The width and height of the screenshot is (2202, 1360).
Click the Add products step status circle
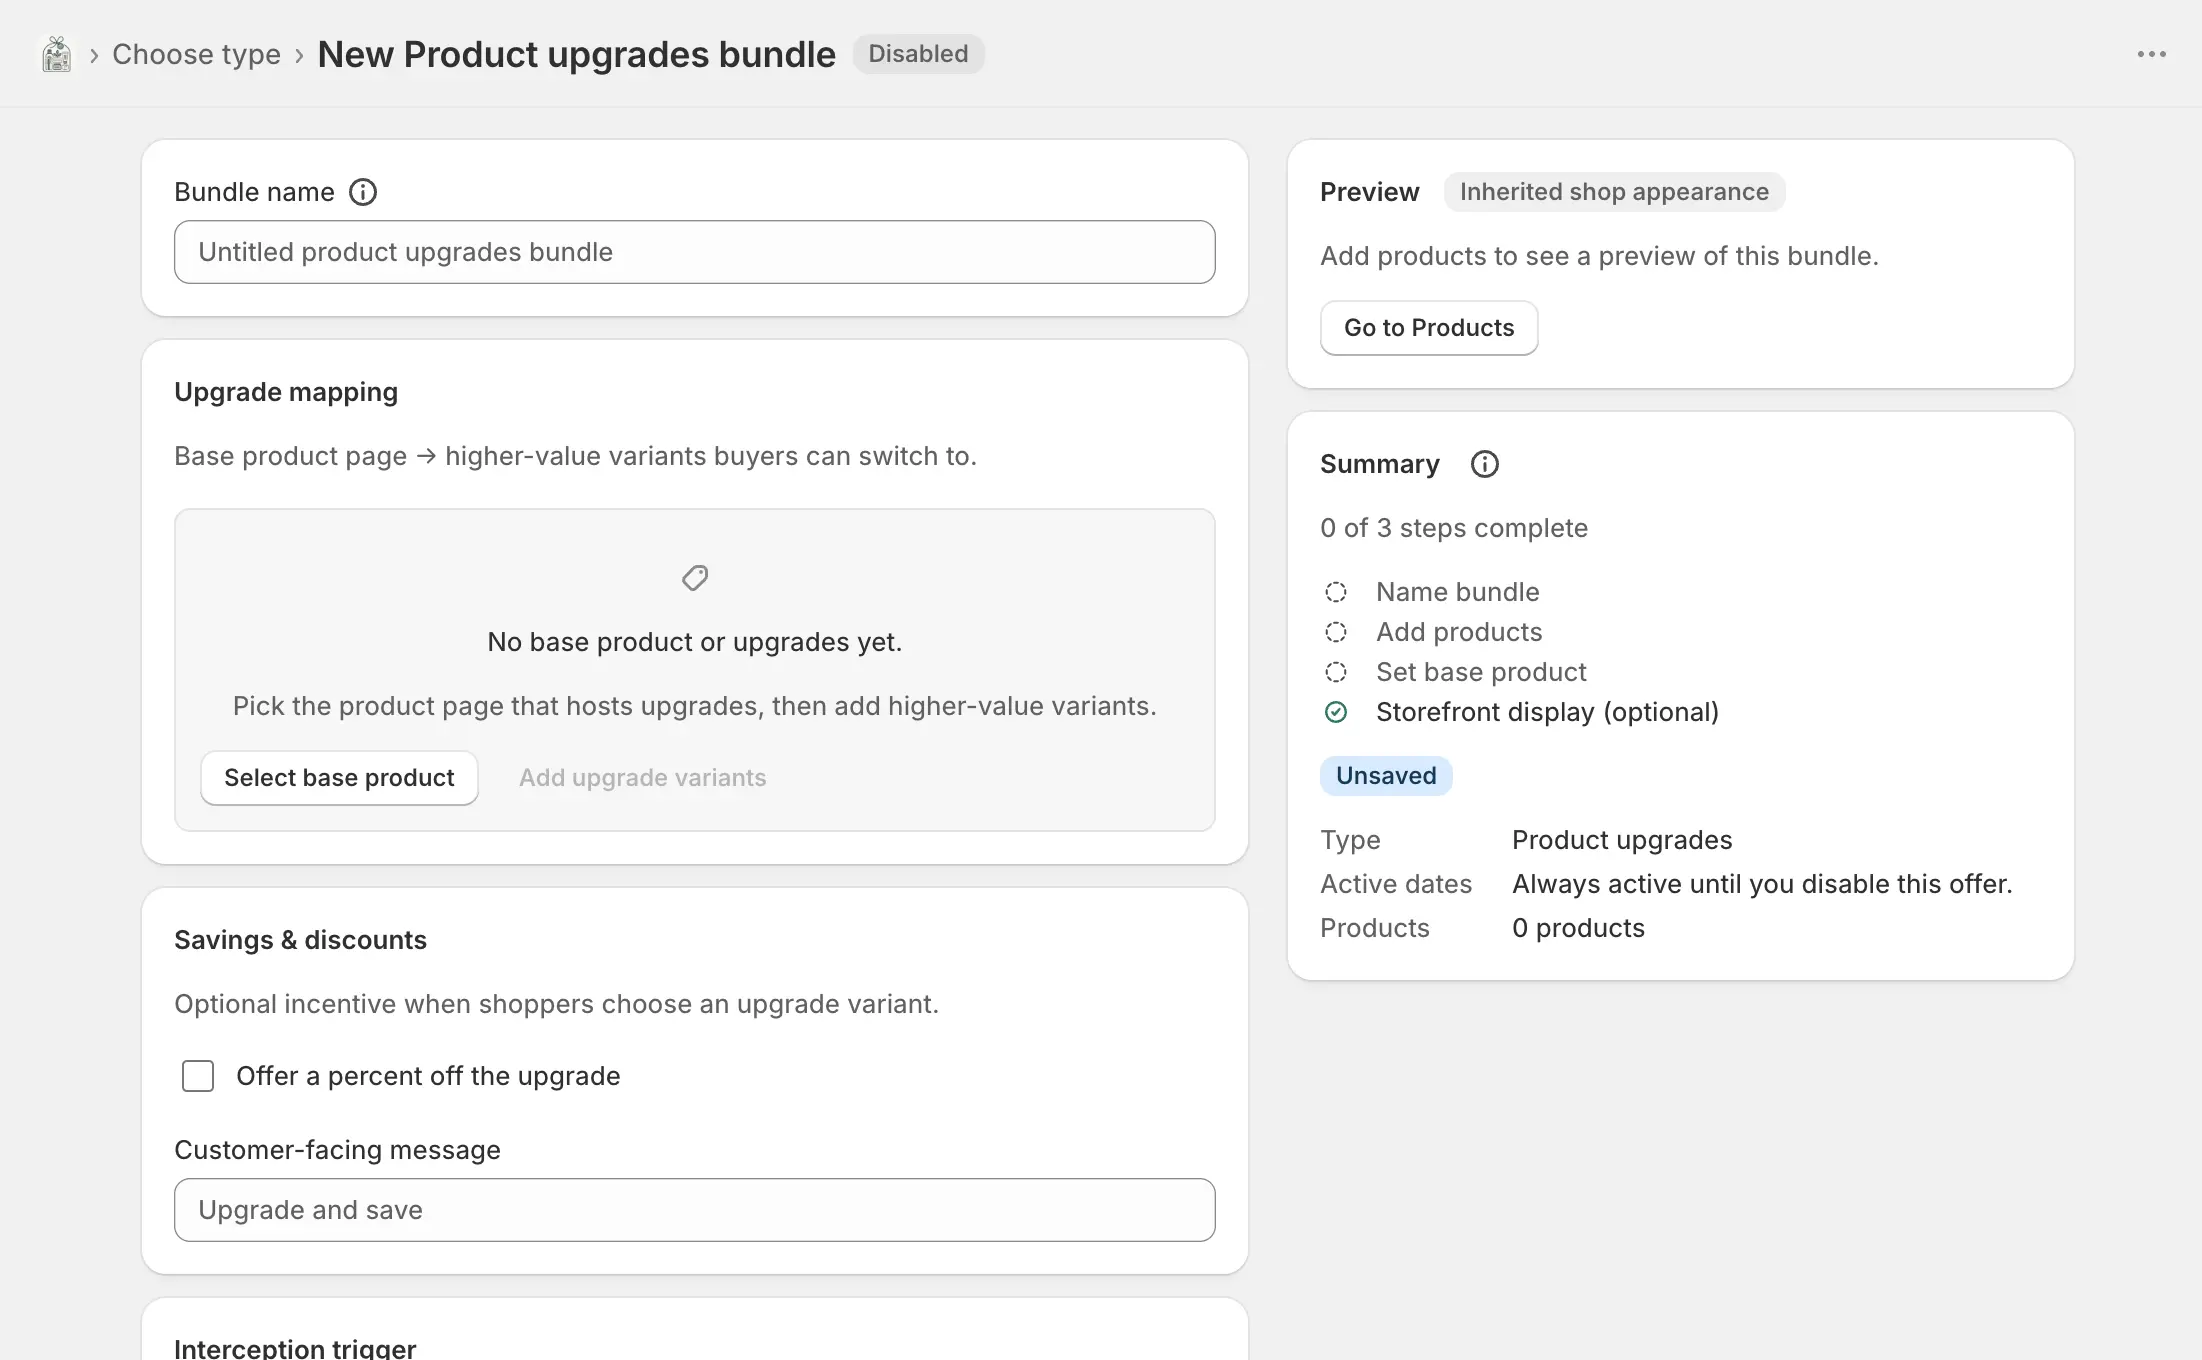[x=1336, y=632]
